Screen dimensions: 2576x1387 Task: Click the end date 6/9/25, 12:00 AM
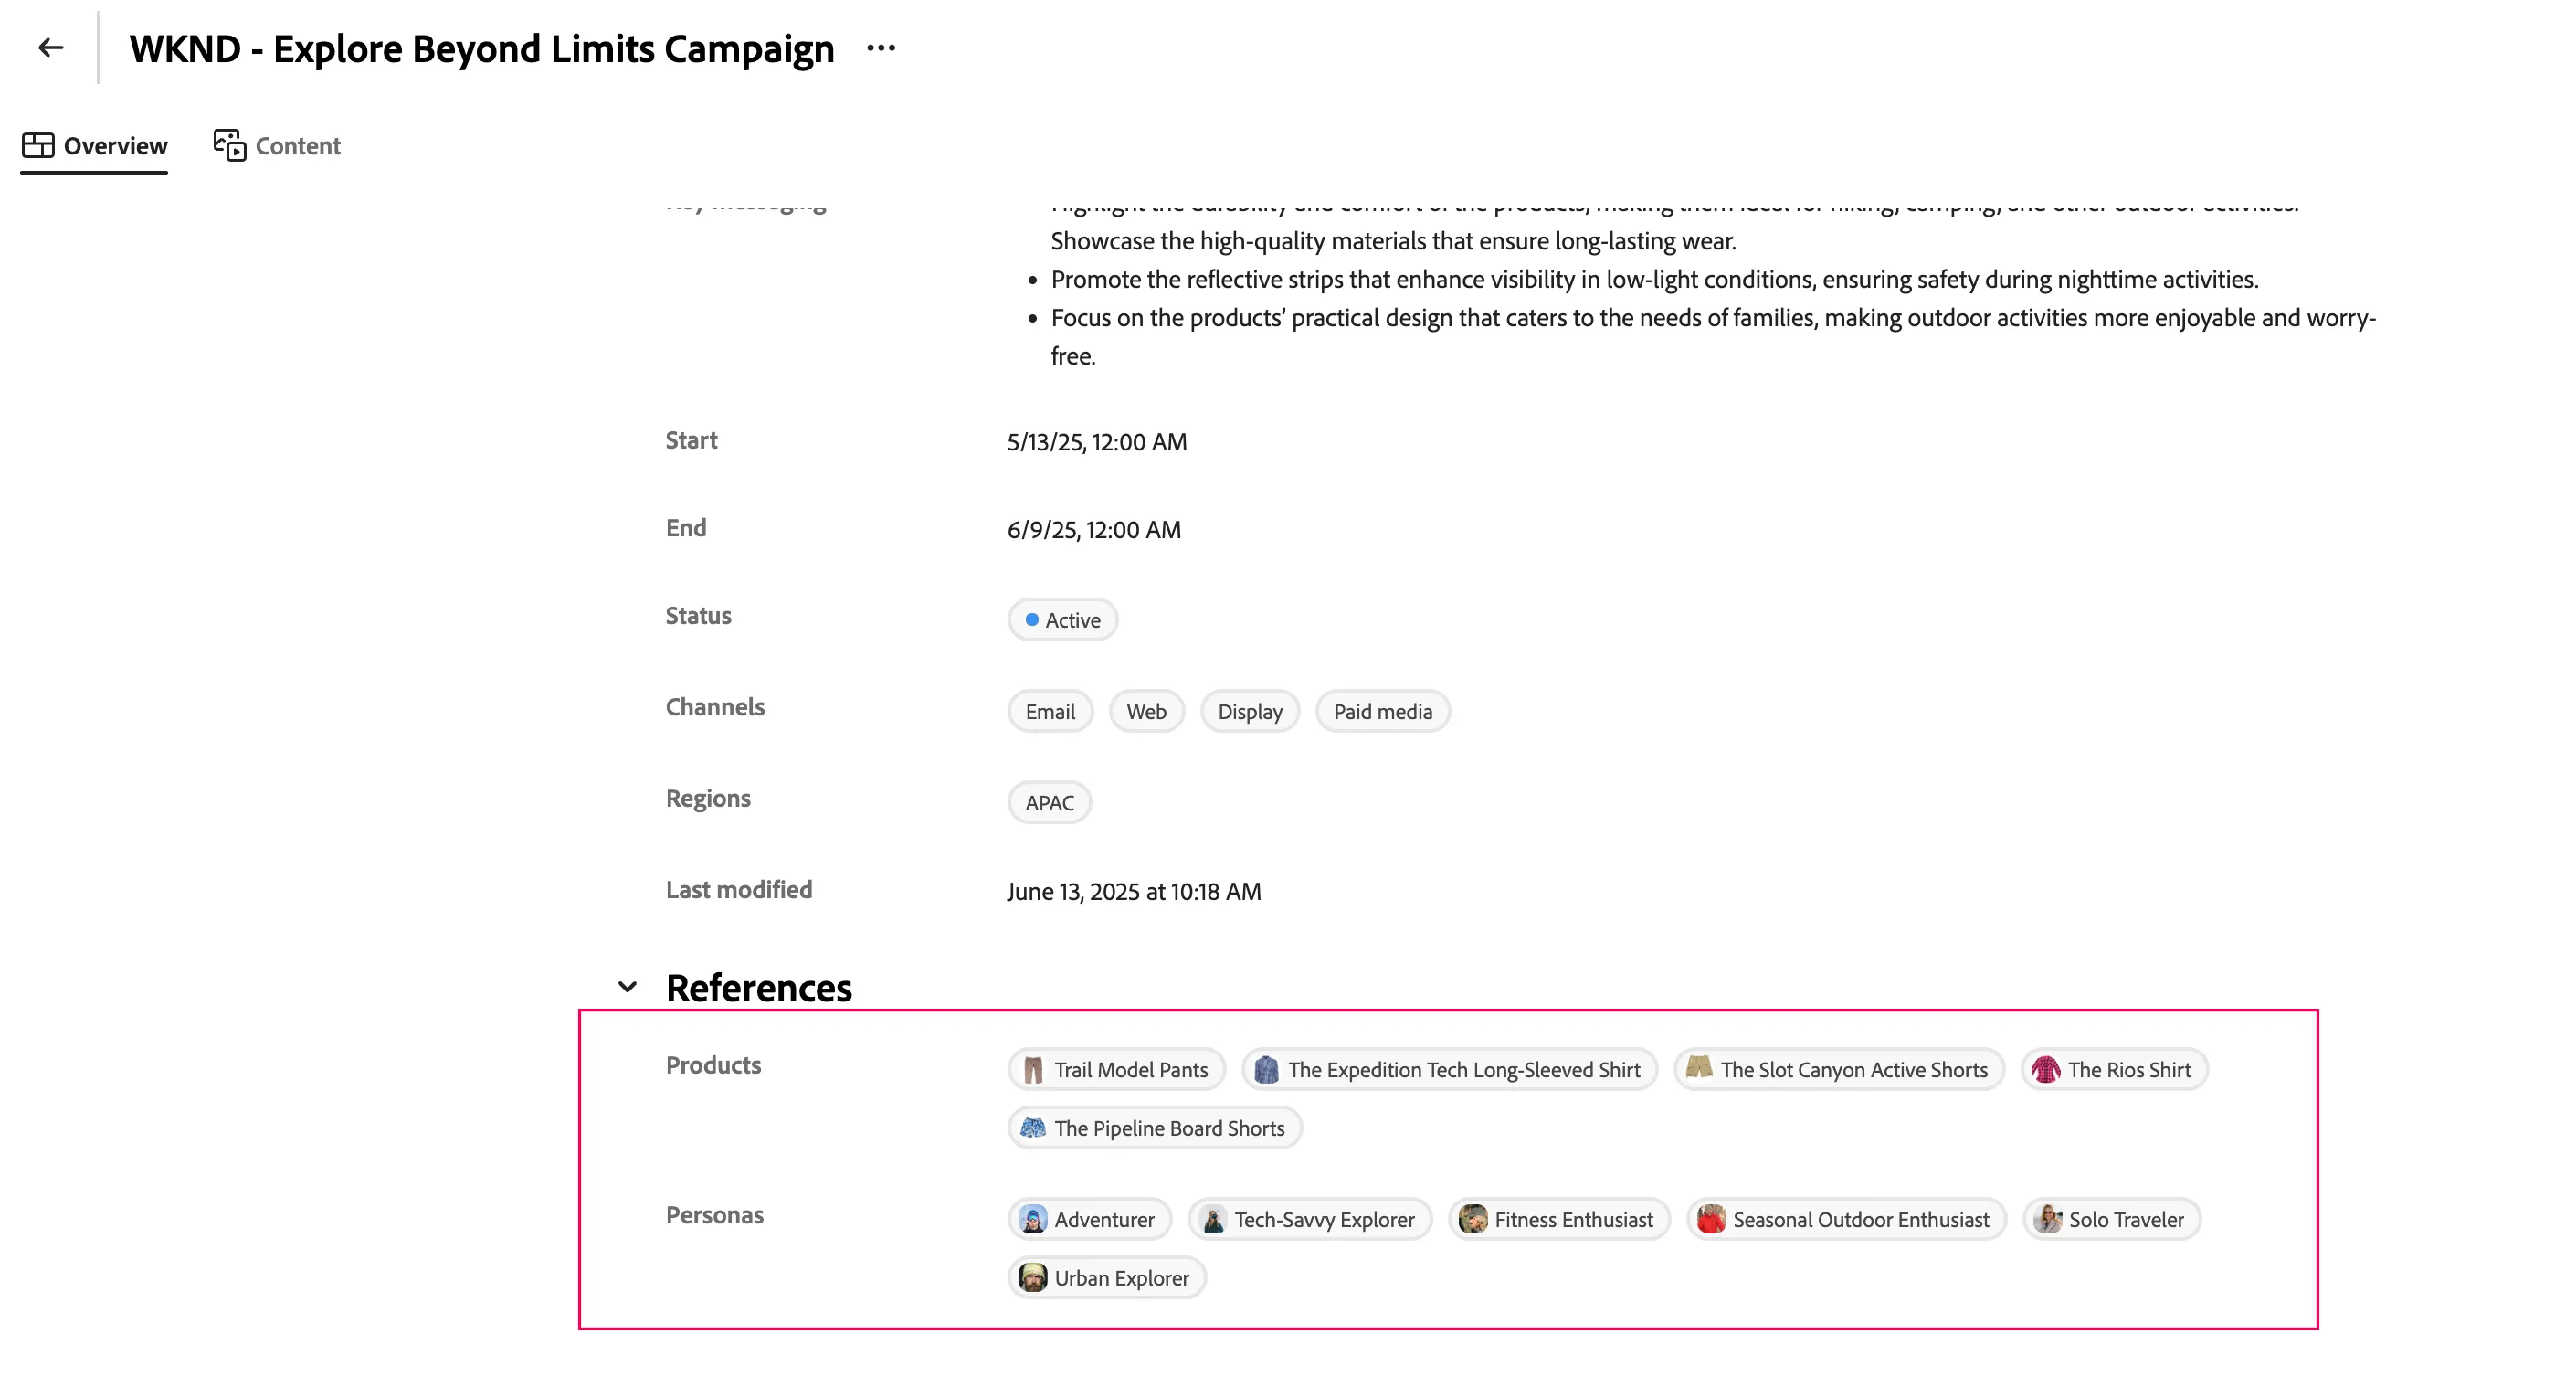(1094, 530)
